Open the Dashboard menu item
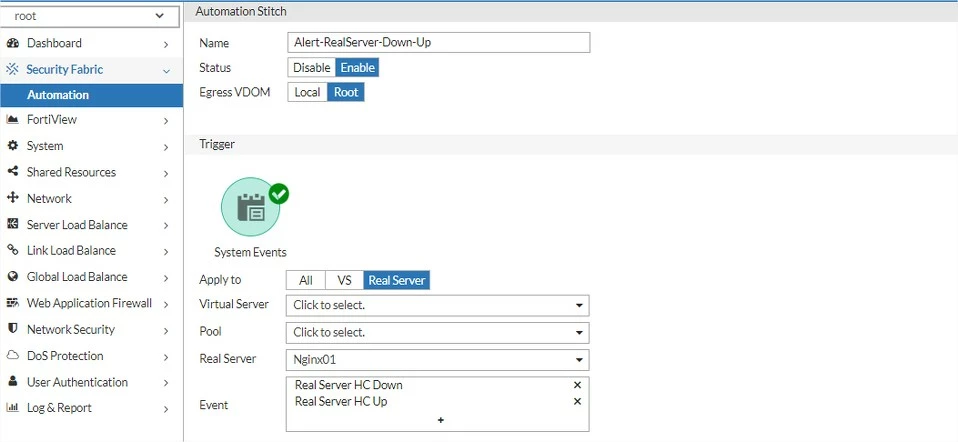Screen dimensions: 958x442 coord(92,43)
